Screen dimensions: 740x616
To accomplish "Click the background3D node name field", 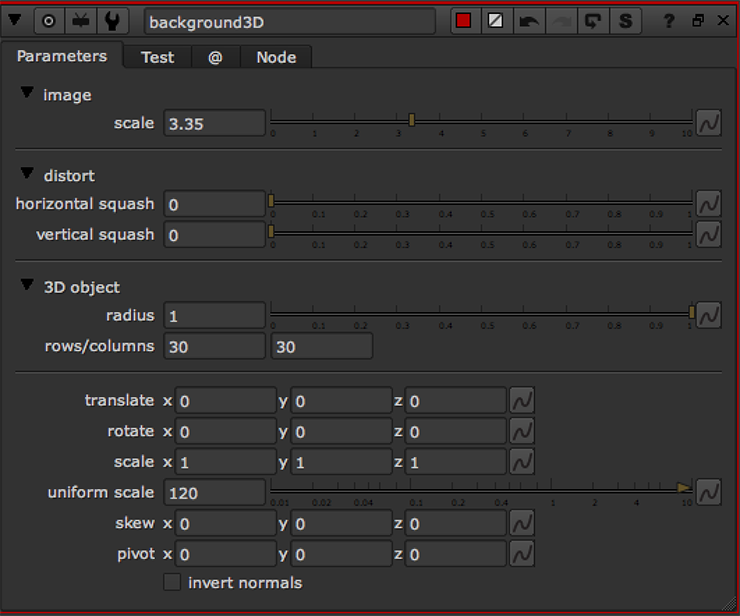I will [290, 22].
